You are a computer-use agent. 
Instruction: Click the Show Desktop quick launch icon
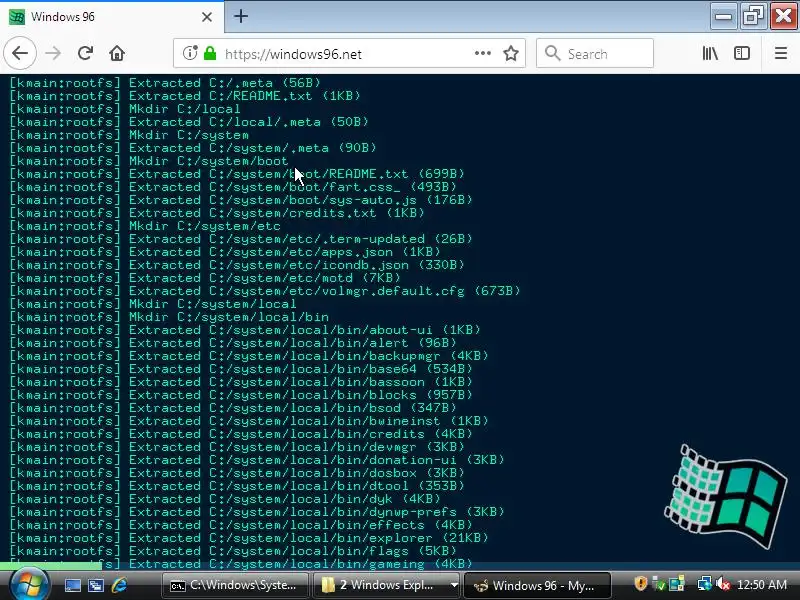tap(72, 585)
